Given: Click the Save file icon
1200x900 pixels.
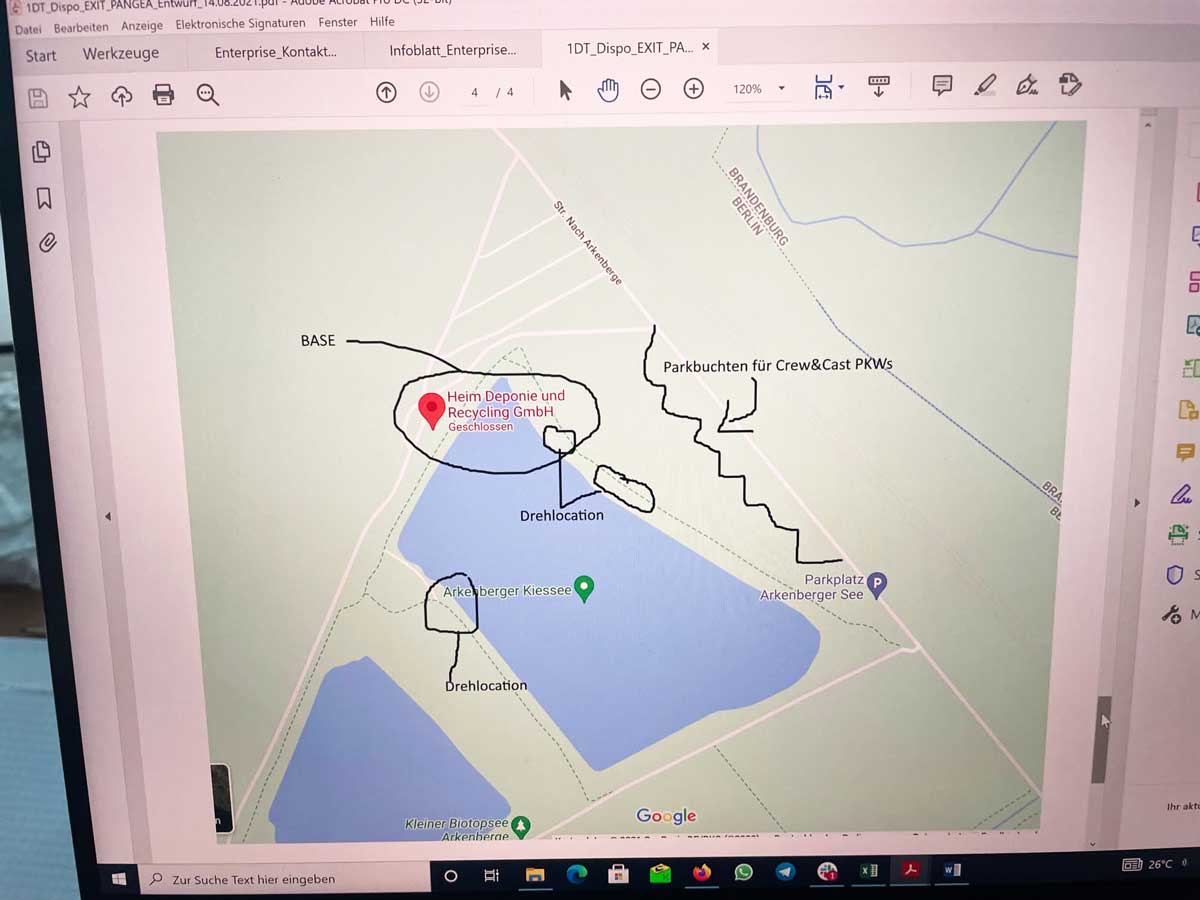Looking at the screenshot, I should (x=38, y=97).
